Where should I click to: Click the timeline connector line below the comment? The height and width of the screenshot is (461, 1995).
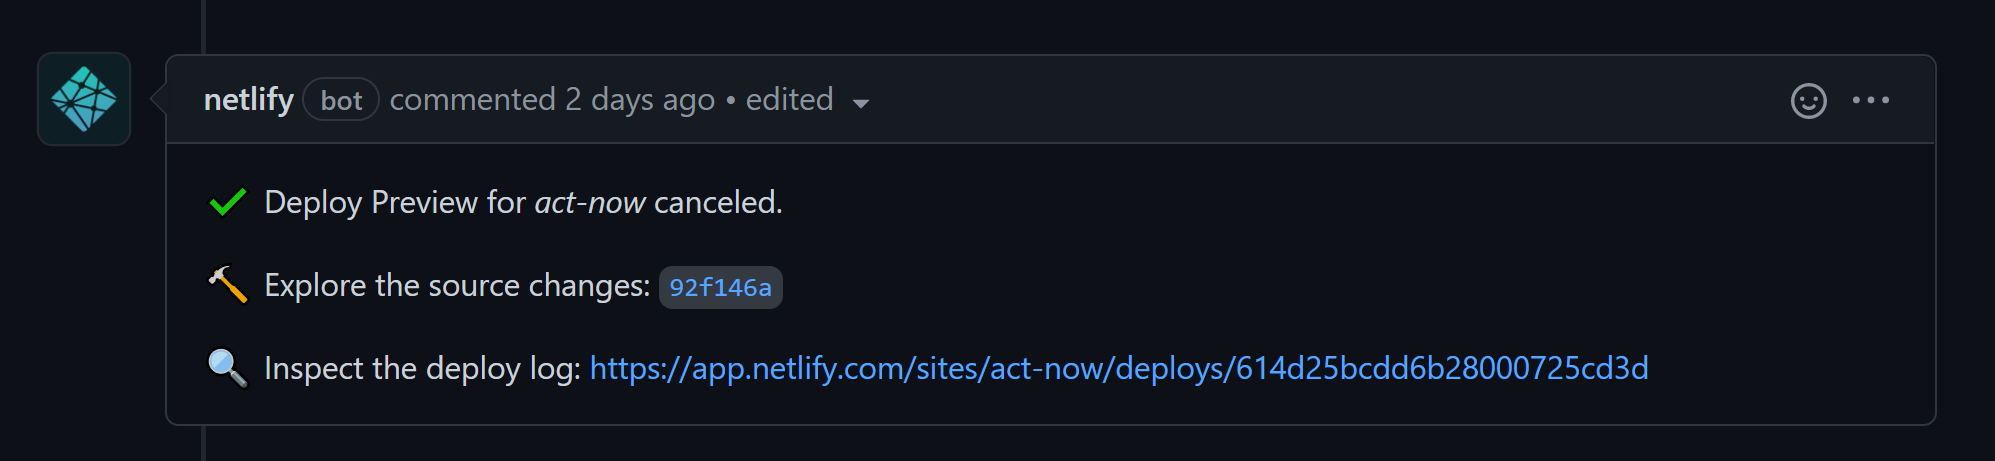tap(204, 443)
